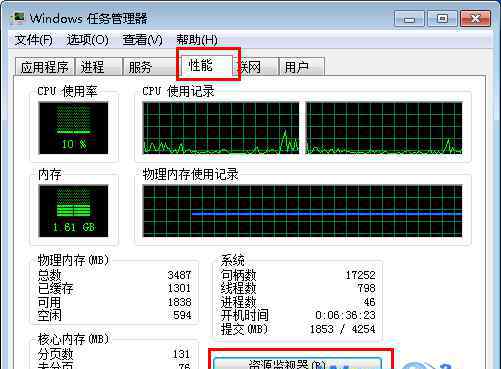Switch to the 应用程序 tab

[45, 67]
